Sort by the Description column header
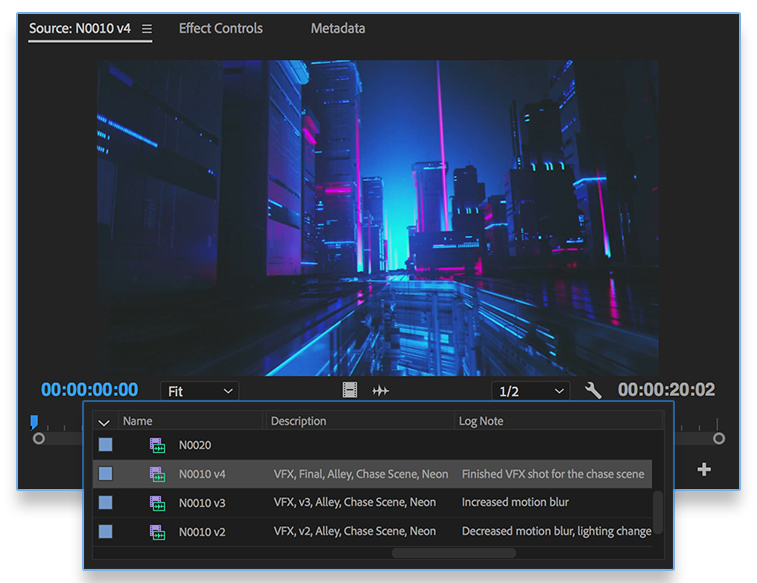The width and height of the screenshot is (757, 583). (298, 421)
